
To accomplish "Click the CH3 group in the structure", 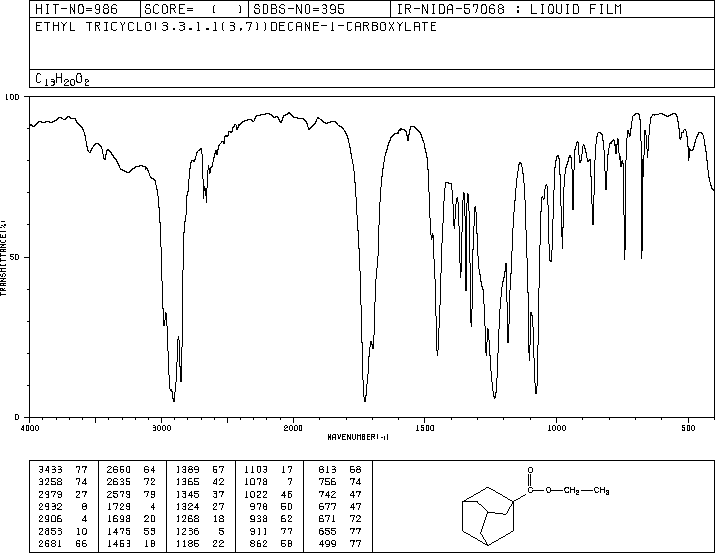I will click(601, 491).
